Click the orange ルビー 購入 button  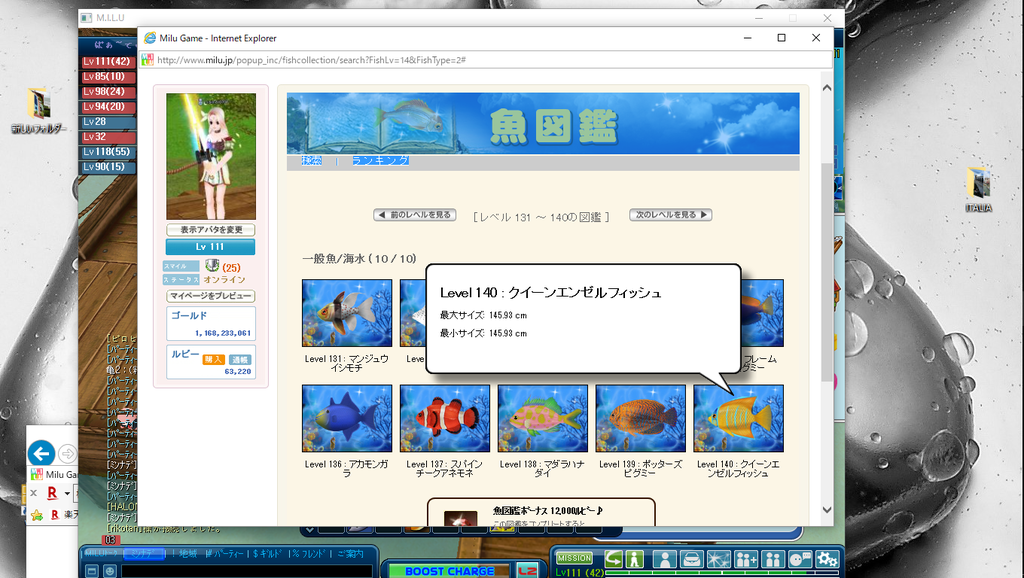pyautogui.click(x=213, y=359)
